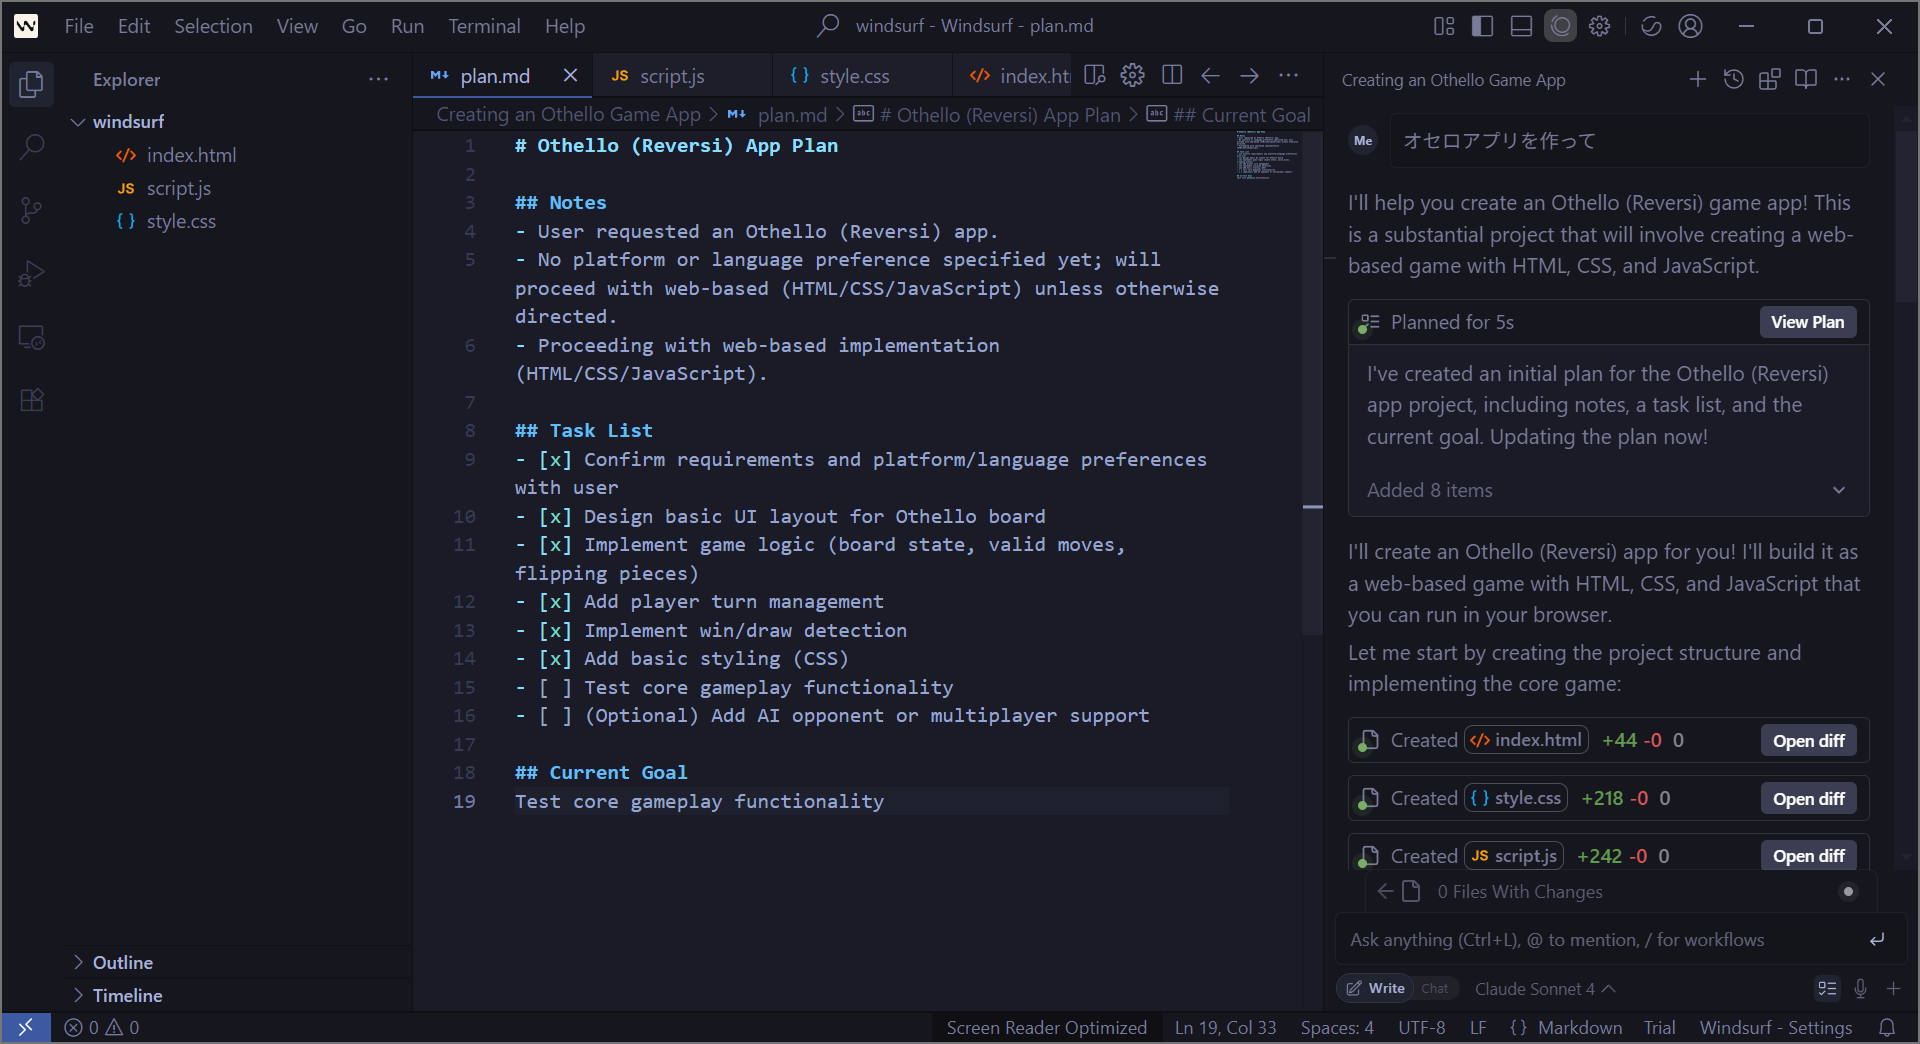The image size is (1920, 1044).
Task: Start voice input with the microphone
Action: pyautogui.click(x=1860, y=988)
